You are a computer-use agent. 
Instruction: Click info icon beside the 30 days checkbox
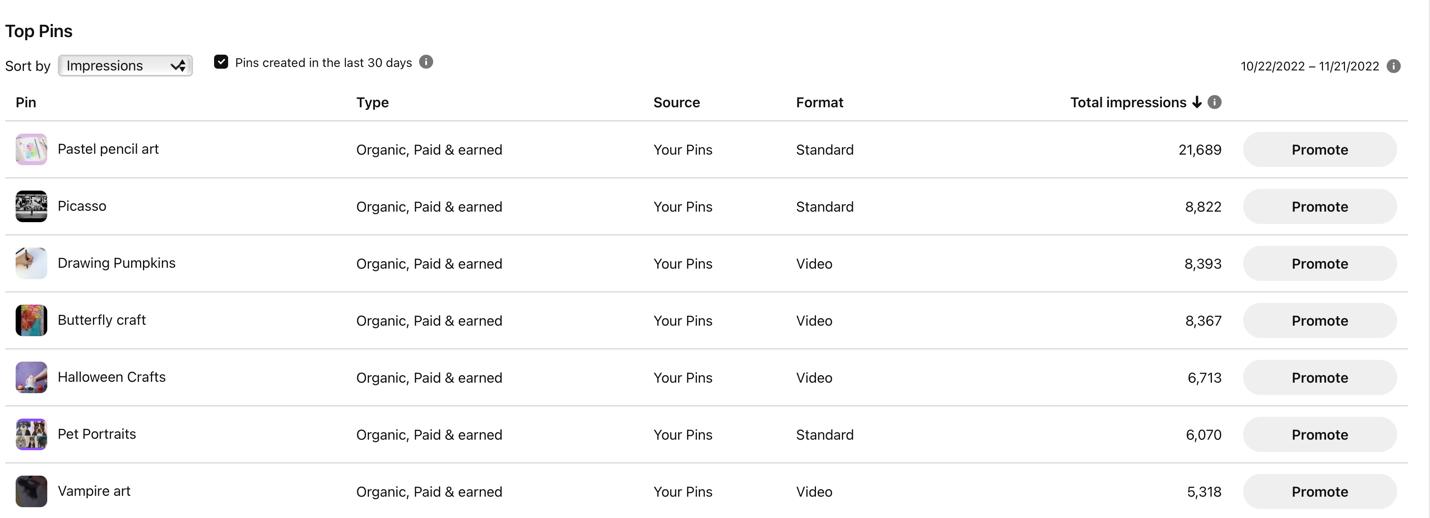point(426,62)
